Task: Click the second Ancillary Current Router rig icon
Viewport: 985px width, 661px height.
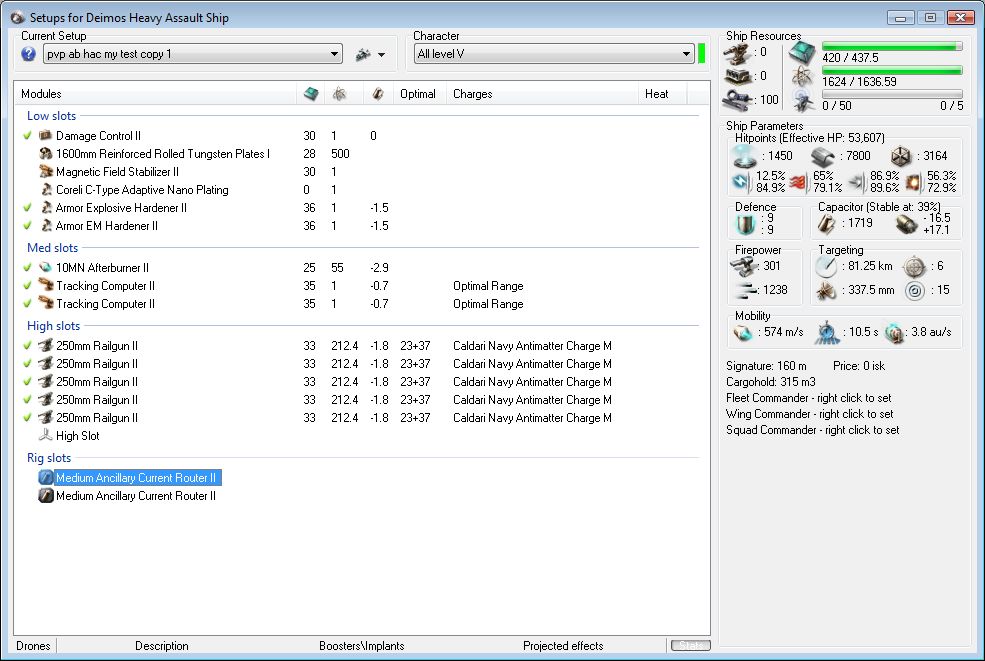Action: [x=45, y=496]
